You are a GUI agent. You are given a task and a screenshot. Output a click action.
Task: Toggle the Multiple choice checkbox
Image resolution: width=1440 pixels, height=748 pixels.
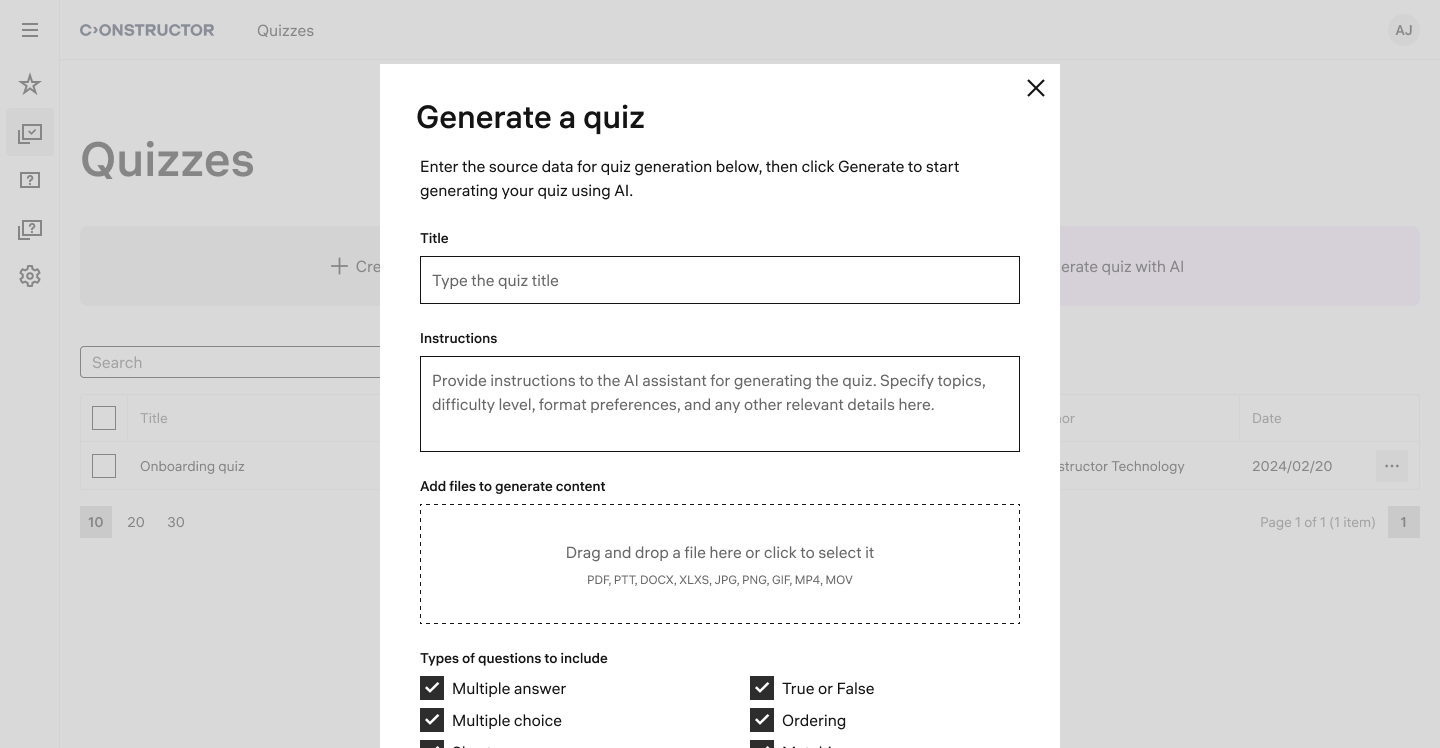432,720
